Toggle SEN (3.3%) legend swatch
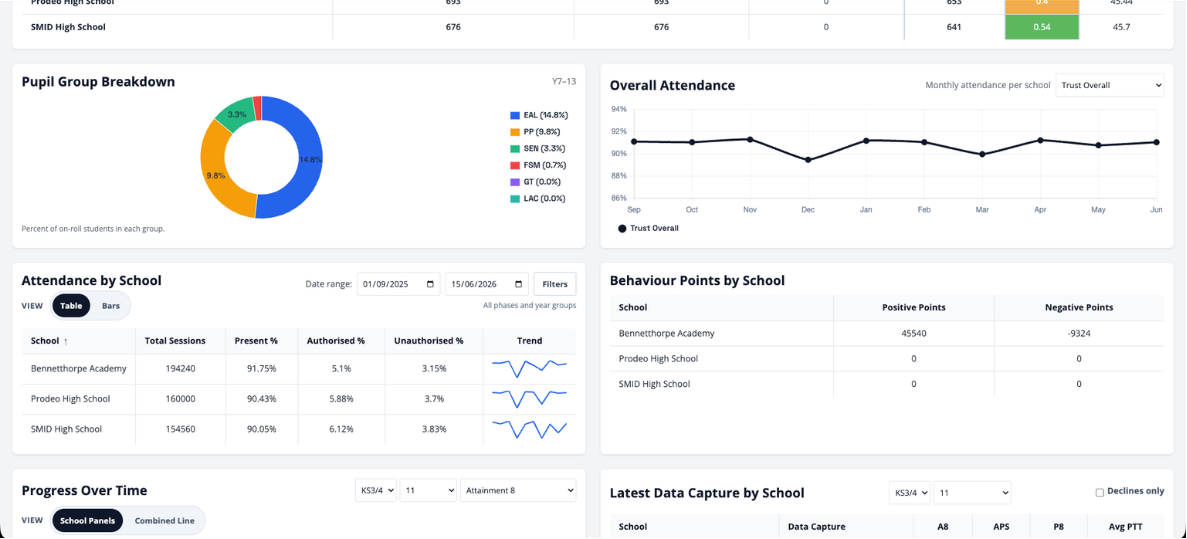1187x539 pixels. tap(515, 148)
